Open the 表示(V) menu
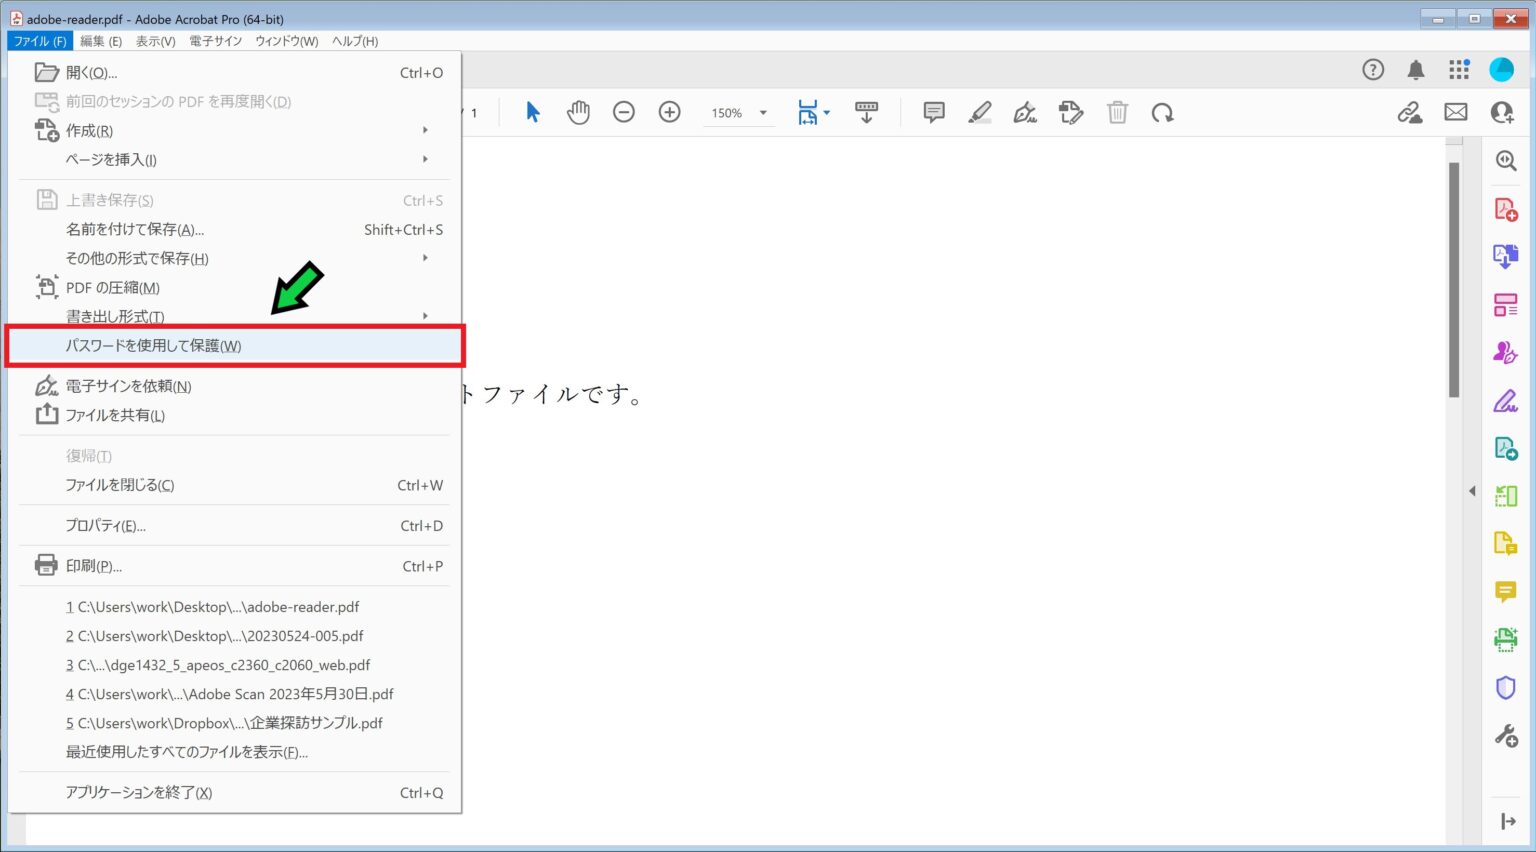Screen dimensions: 1536x852 coord(156,41)
